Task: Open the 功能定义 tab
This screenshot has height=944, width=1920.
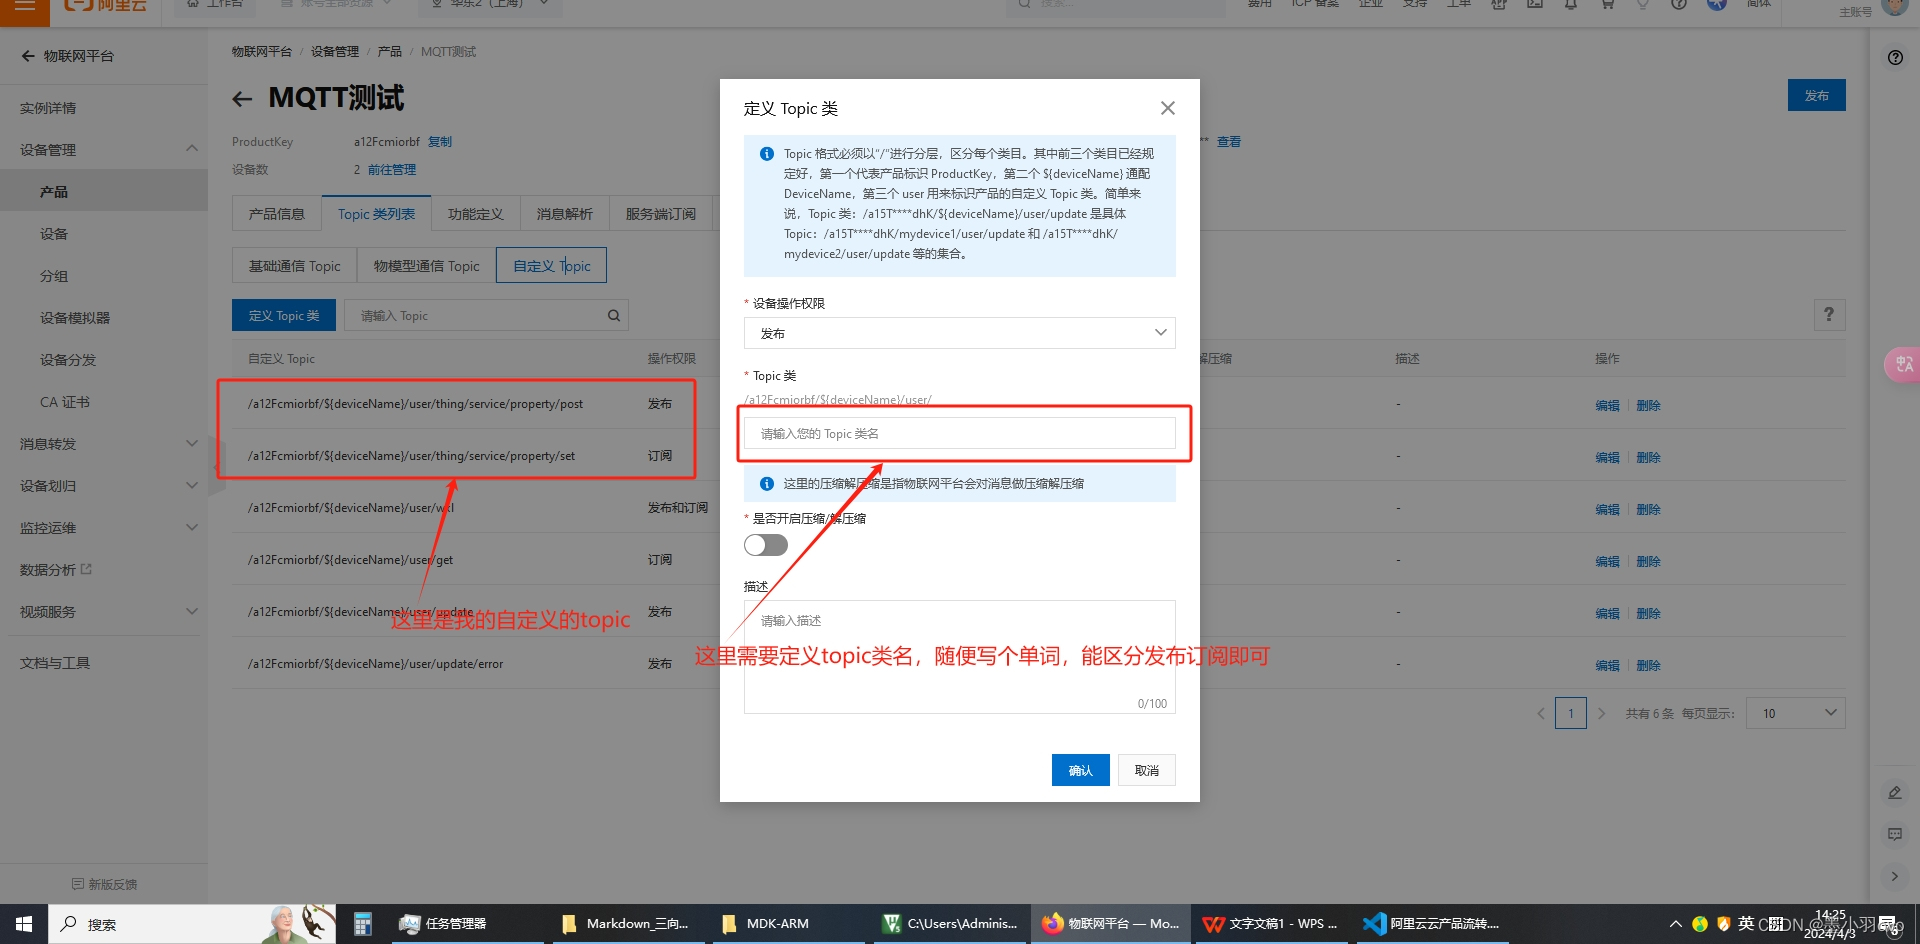Action: pyautogui.click(x=475, y=214)
